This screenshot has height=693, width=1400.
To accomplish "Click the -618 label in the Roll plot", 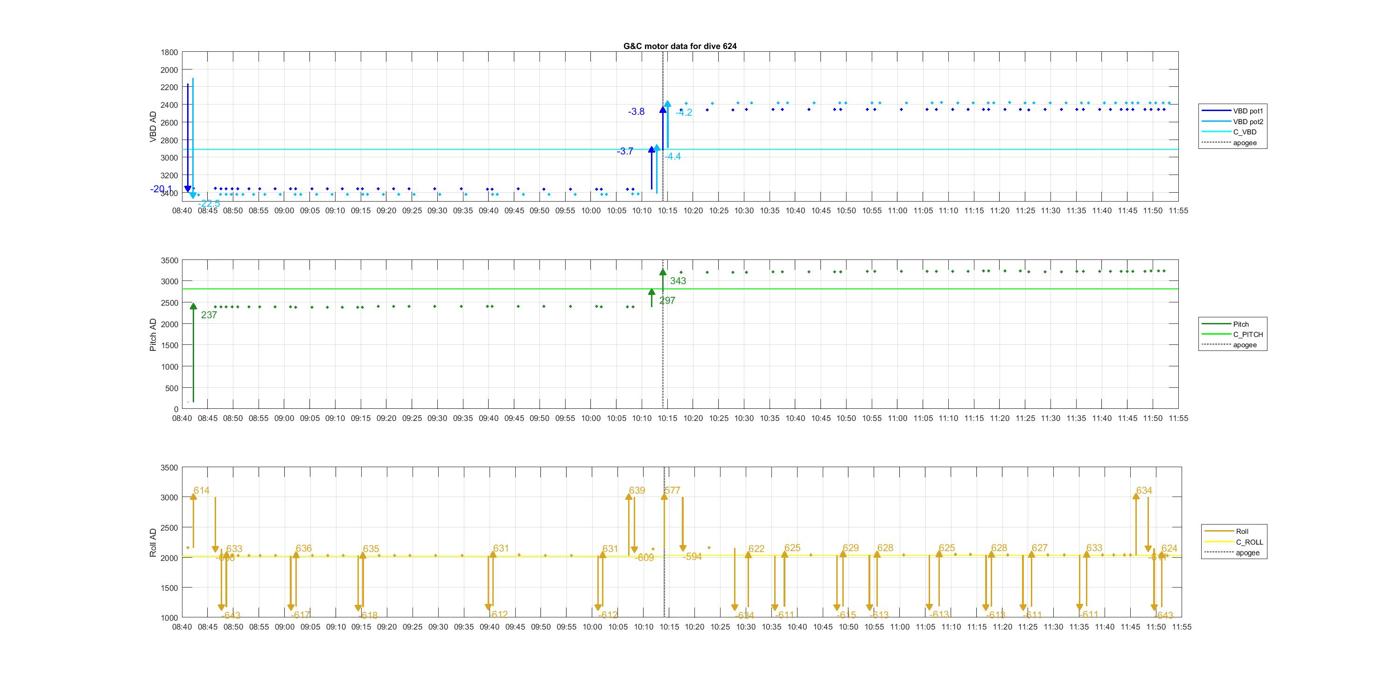I will pos(368,615).
